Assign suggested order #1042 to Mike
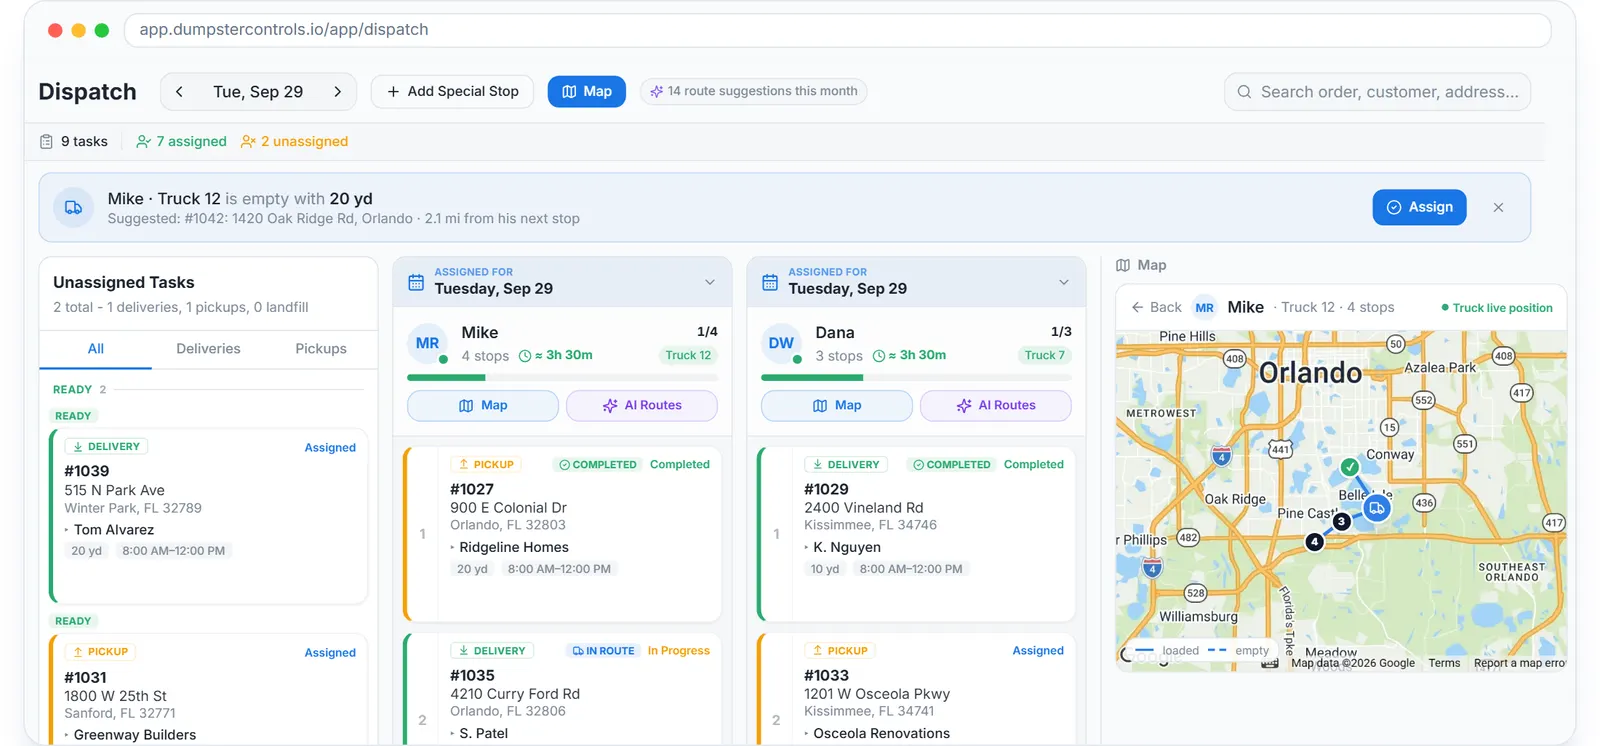Screen dimensions: 1600x746 click(x=1419, y=207)
